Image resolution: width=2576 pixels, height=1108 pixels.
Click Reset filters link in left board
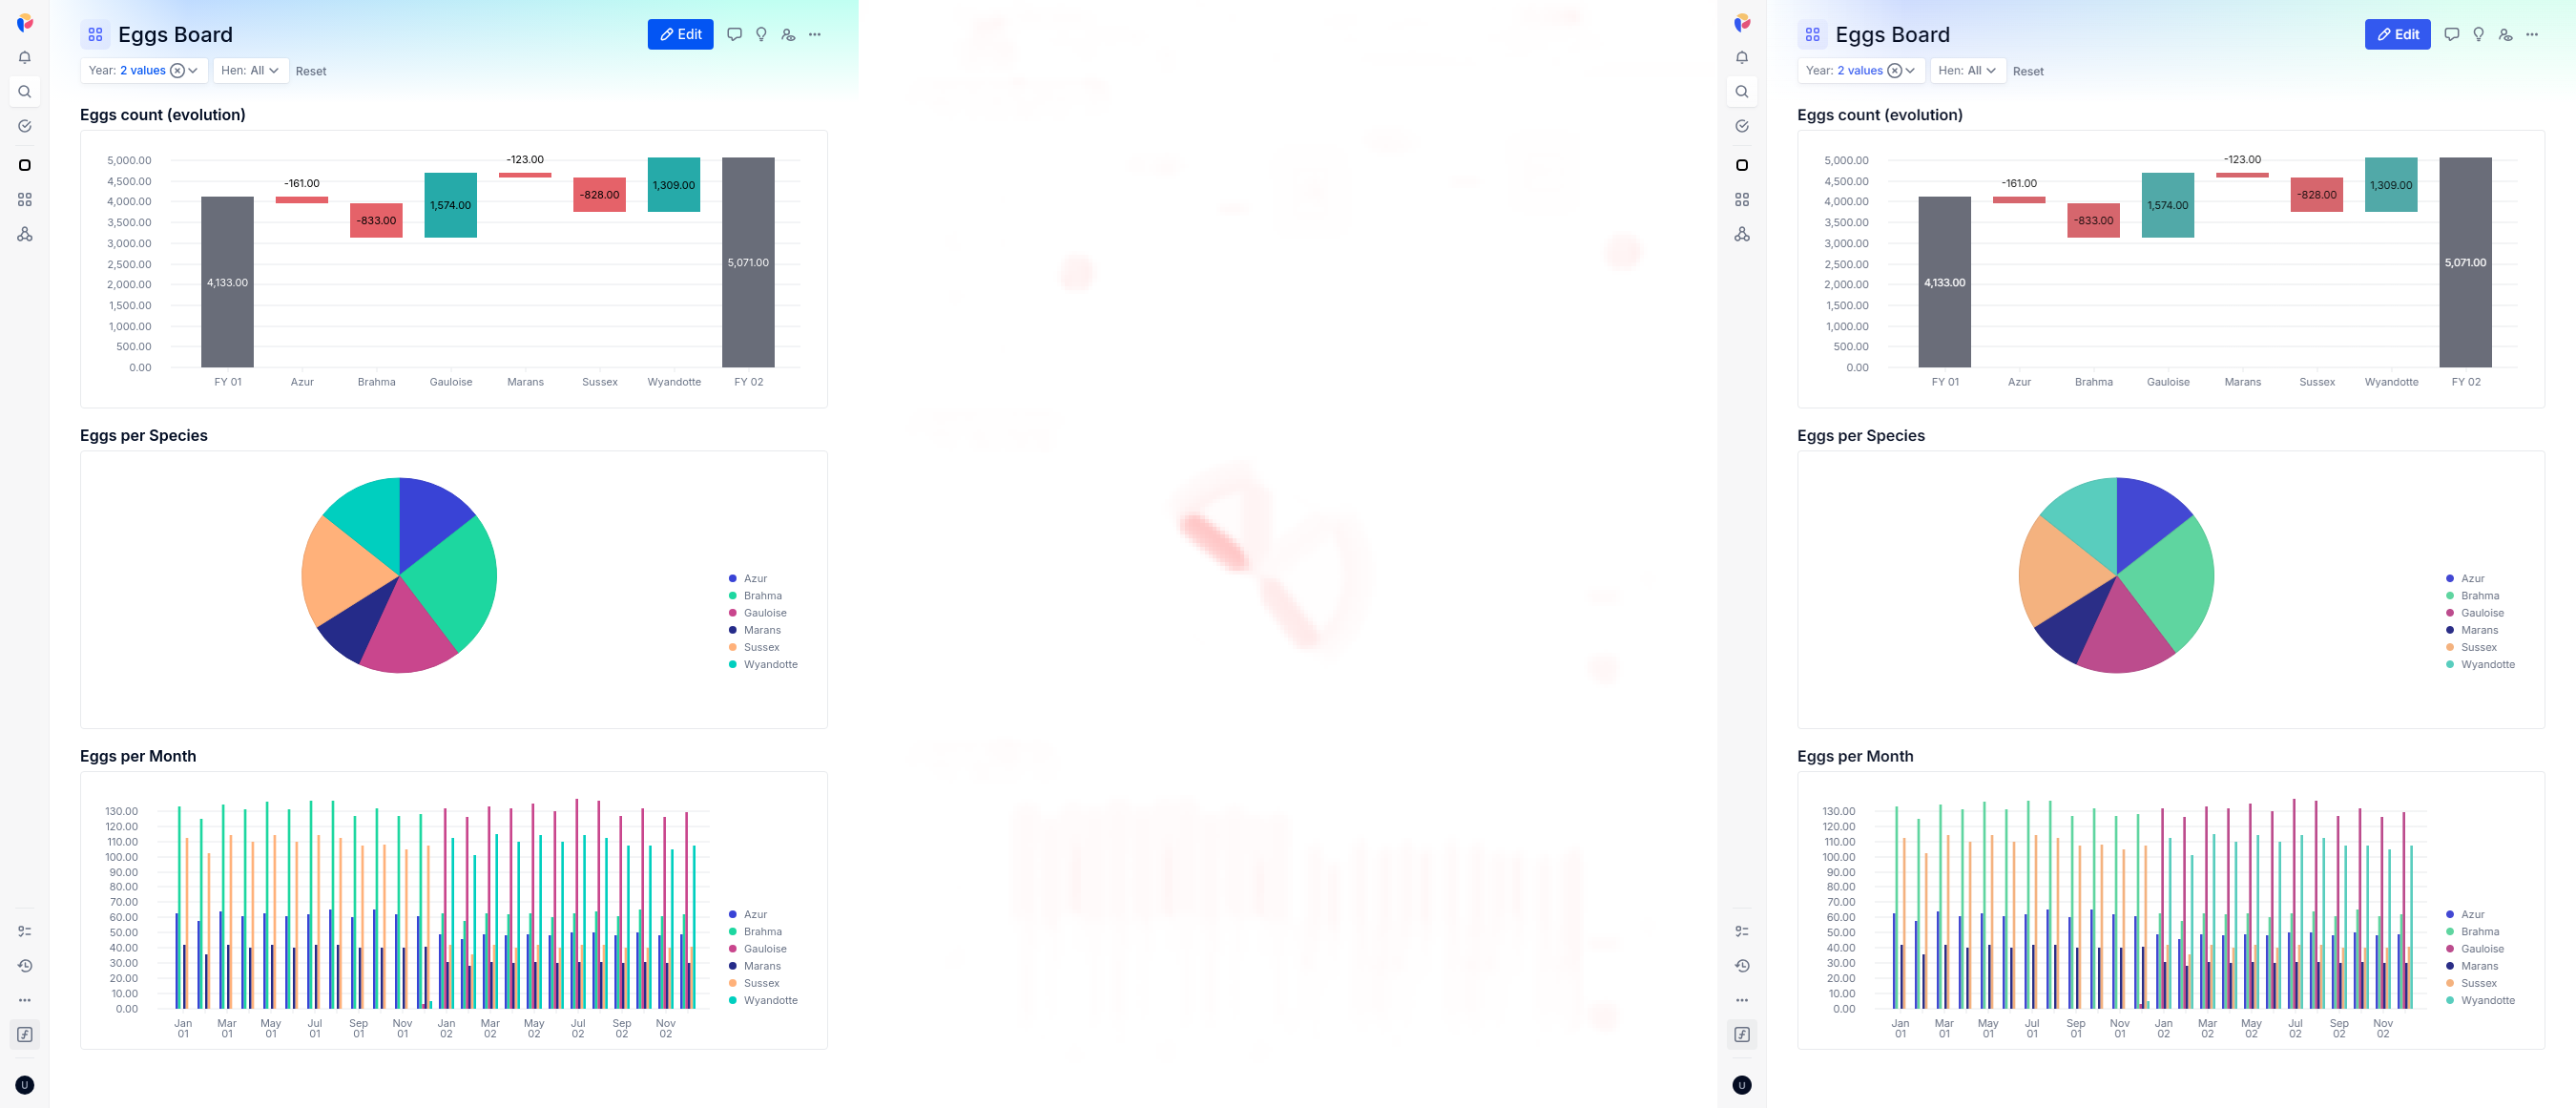coord(311,71)
